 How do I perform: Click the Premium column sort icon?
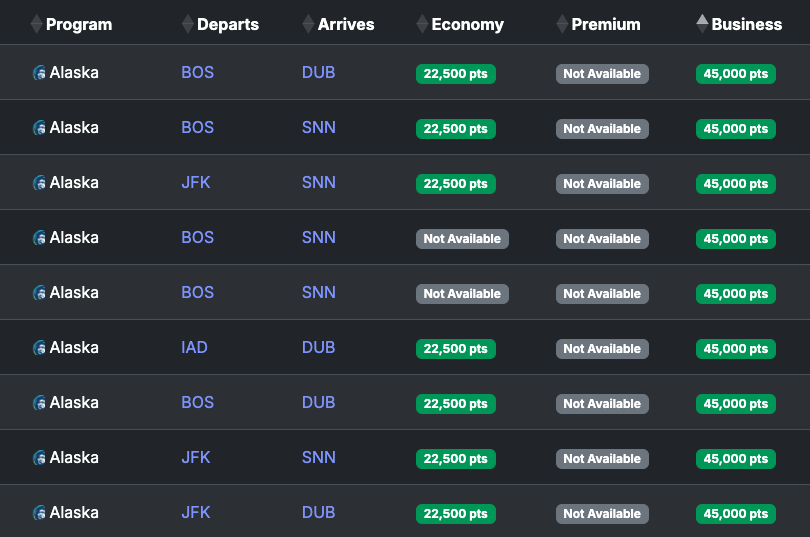pyautogui.click(x=562, y=24)
